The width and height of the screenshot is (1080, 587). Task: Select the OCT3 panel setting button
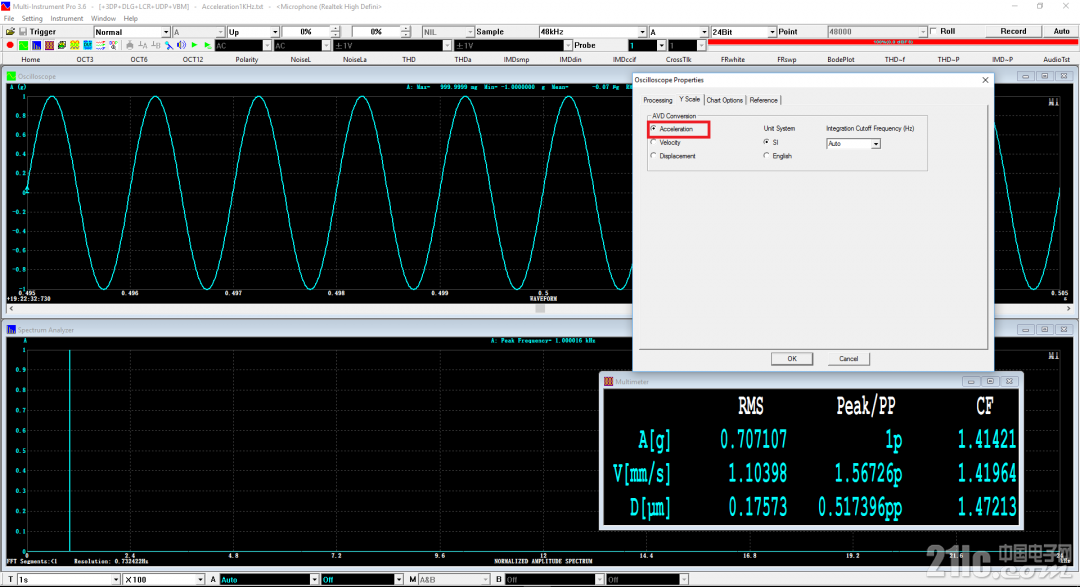pyautogui.click(x=85, y=60)
